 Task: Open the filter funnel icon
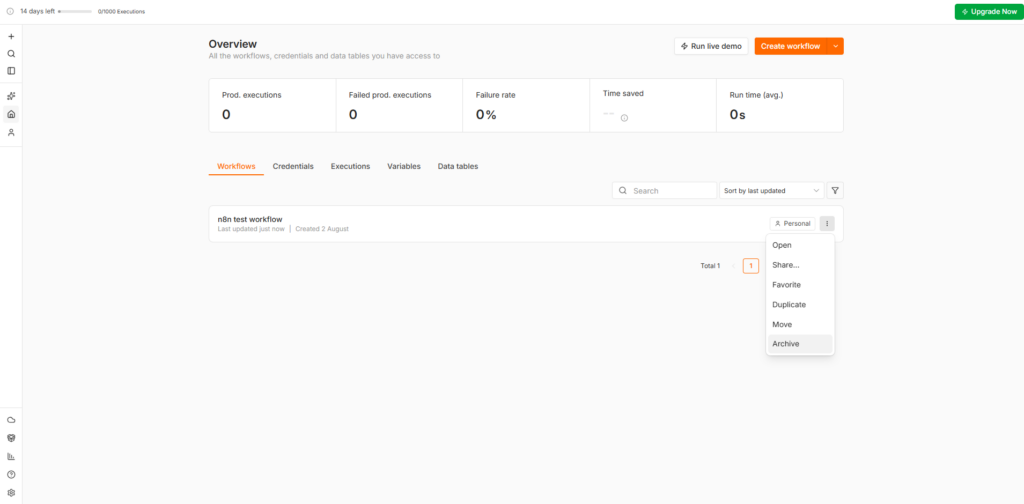click(x=835, y=191)
